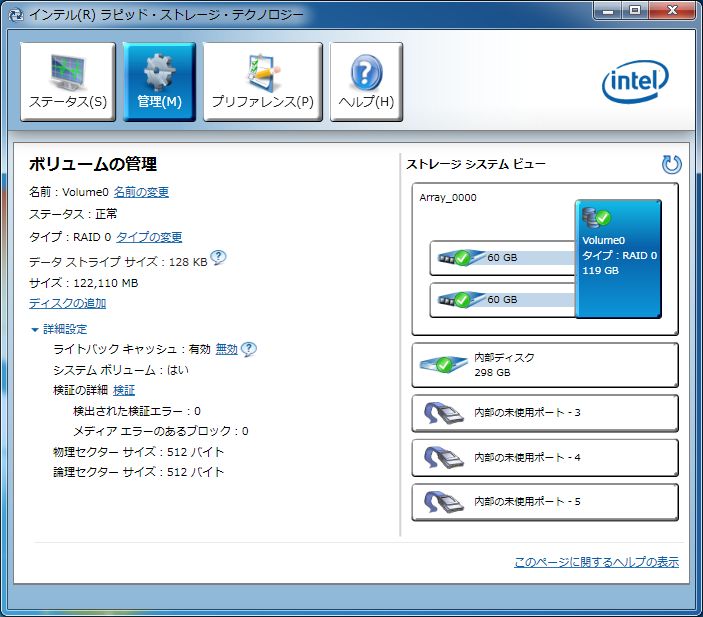703x617 pixels.
Task: Click the title bar application icon
Action: tap(16, 15)
